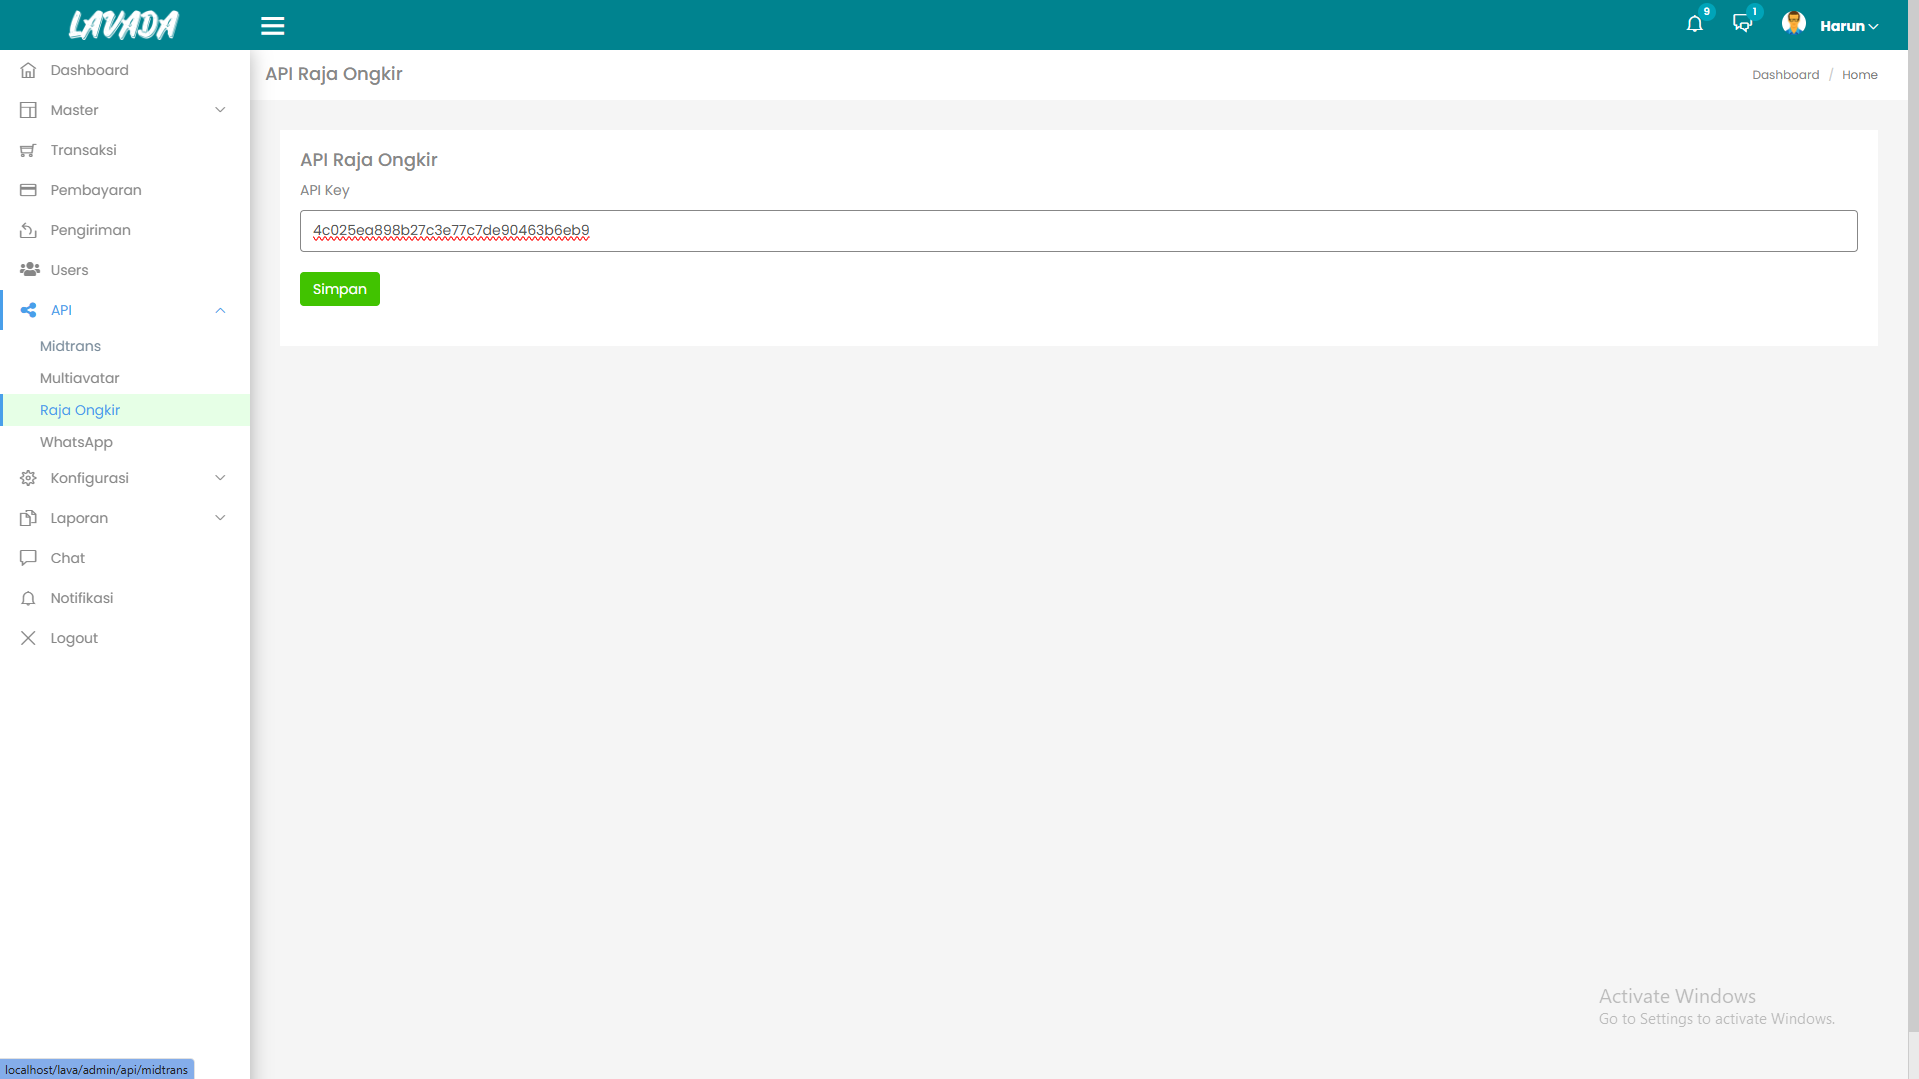The width and height of the screenshot is (1919, 1079).
Task: Click the Chat bubble icon in sidebar
Action: point(28,558)
